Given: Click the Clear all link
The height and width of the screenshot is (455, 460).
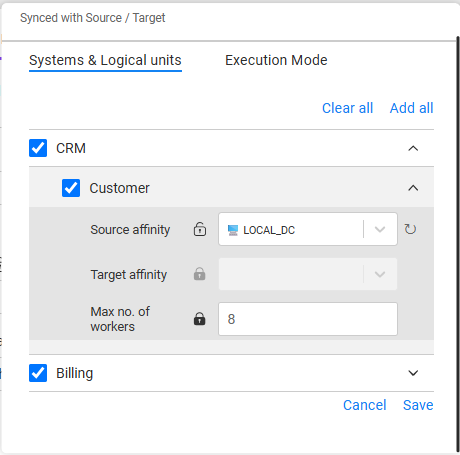Looking at the screenshot, I should pyautogui.click(x=347, y=108).
